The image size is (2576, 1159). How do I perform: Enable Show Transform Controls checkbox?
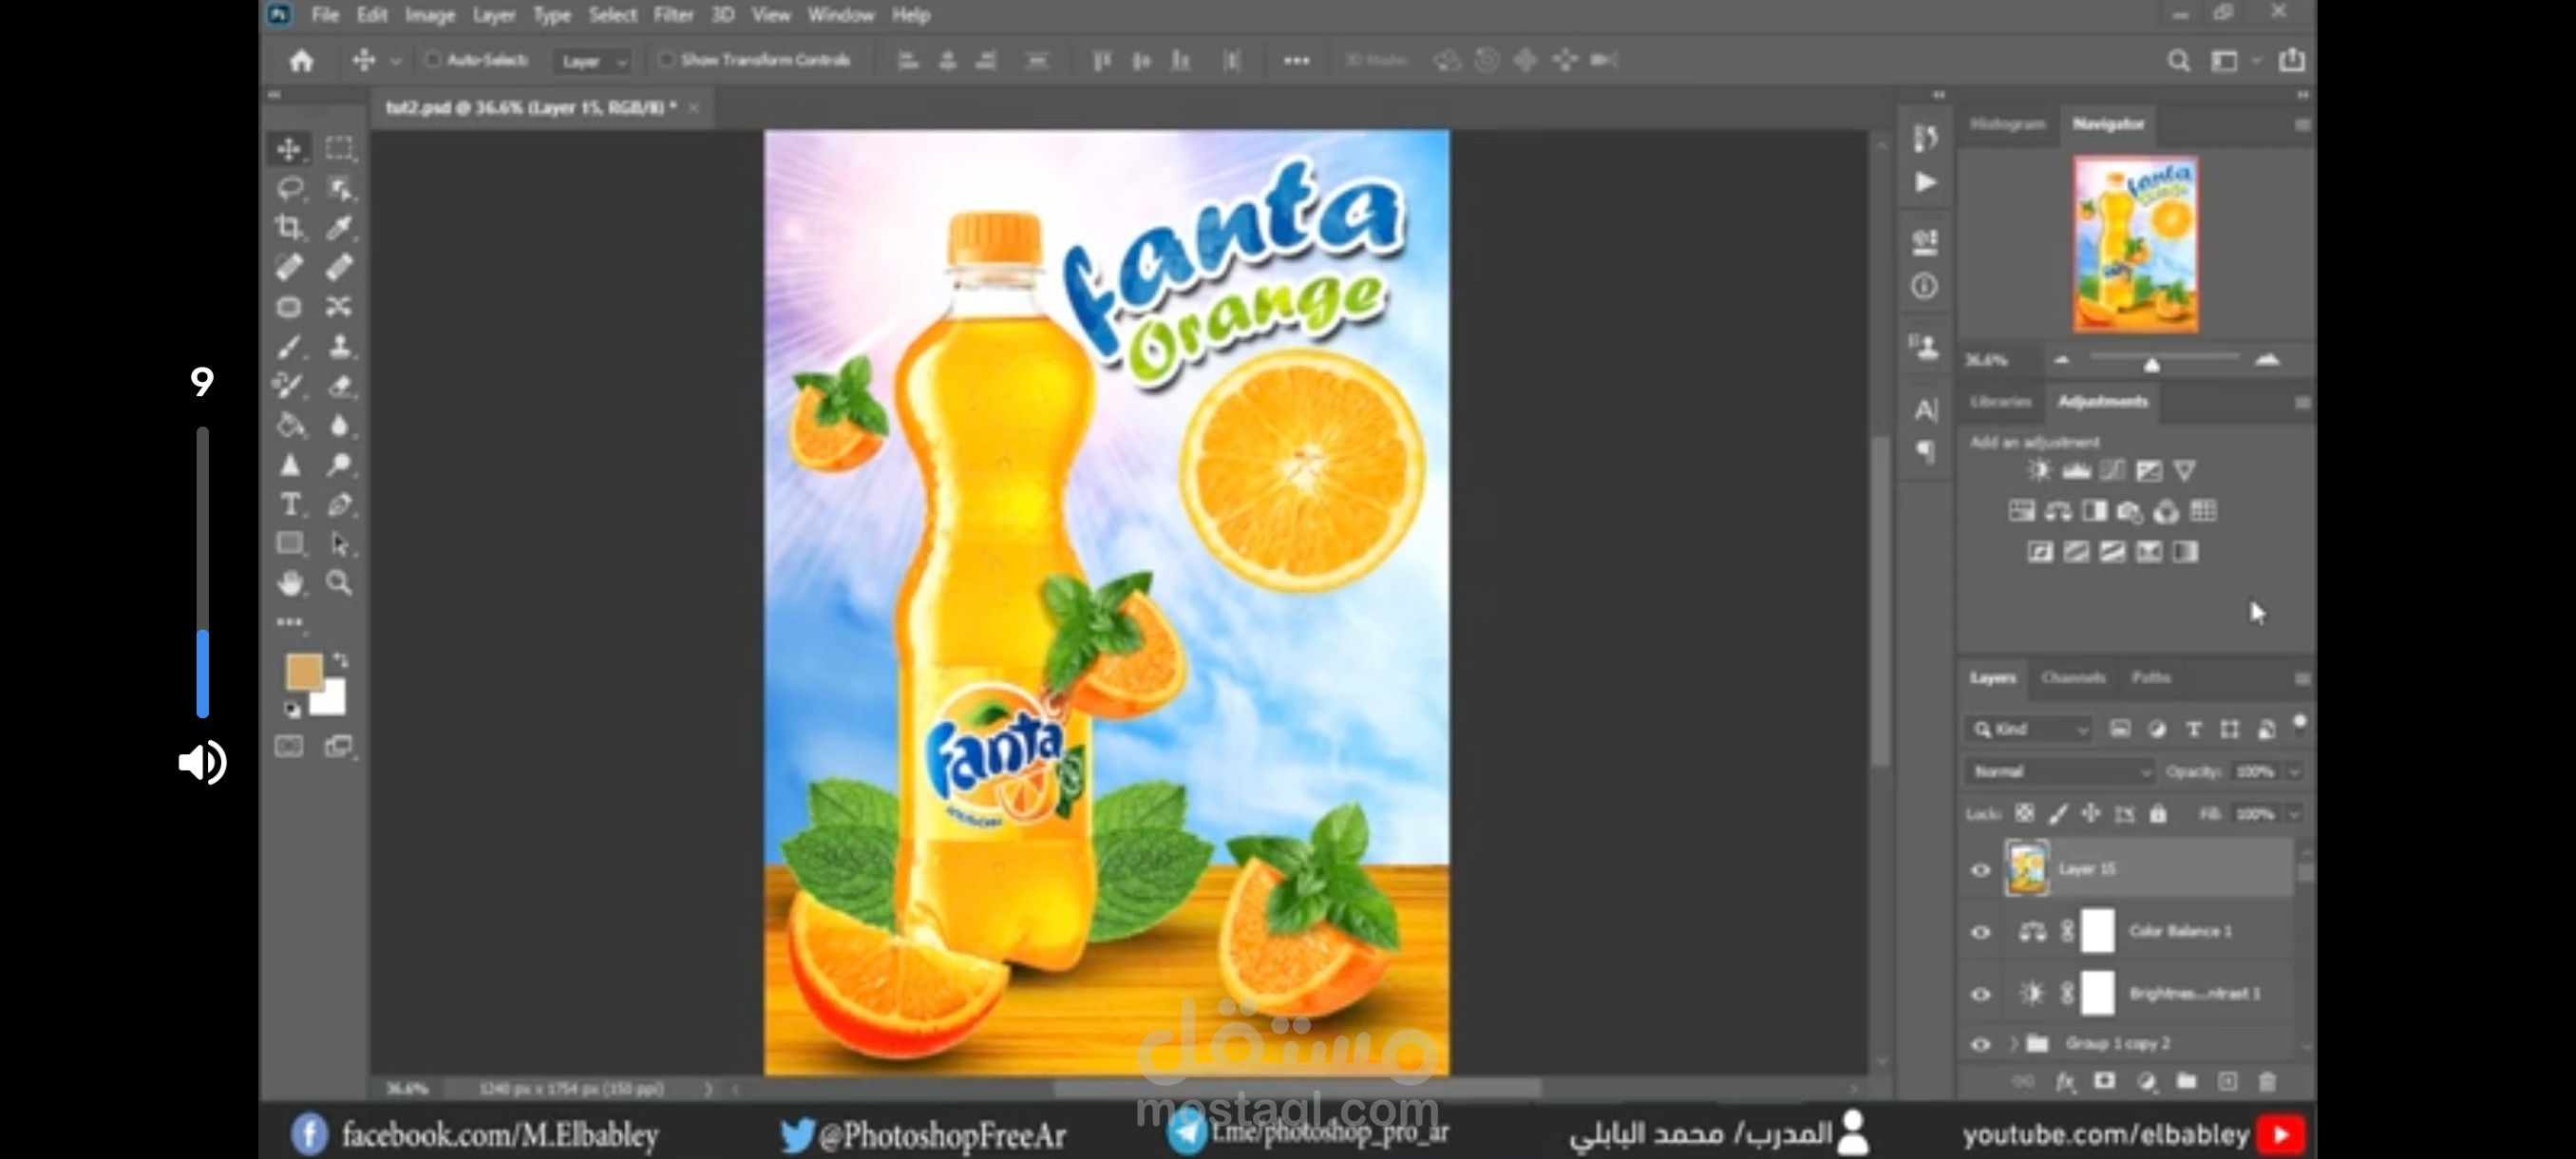(x=665, y=60)
